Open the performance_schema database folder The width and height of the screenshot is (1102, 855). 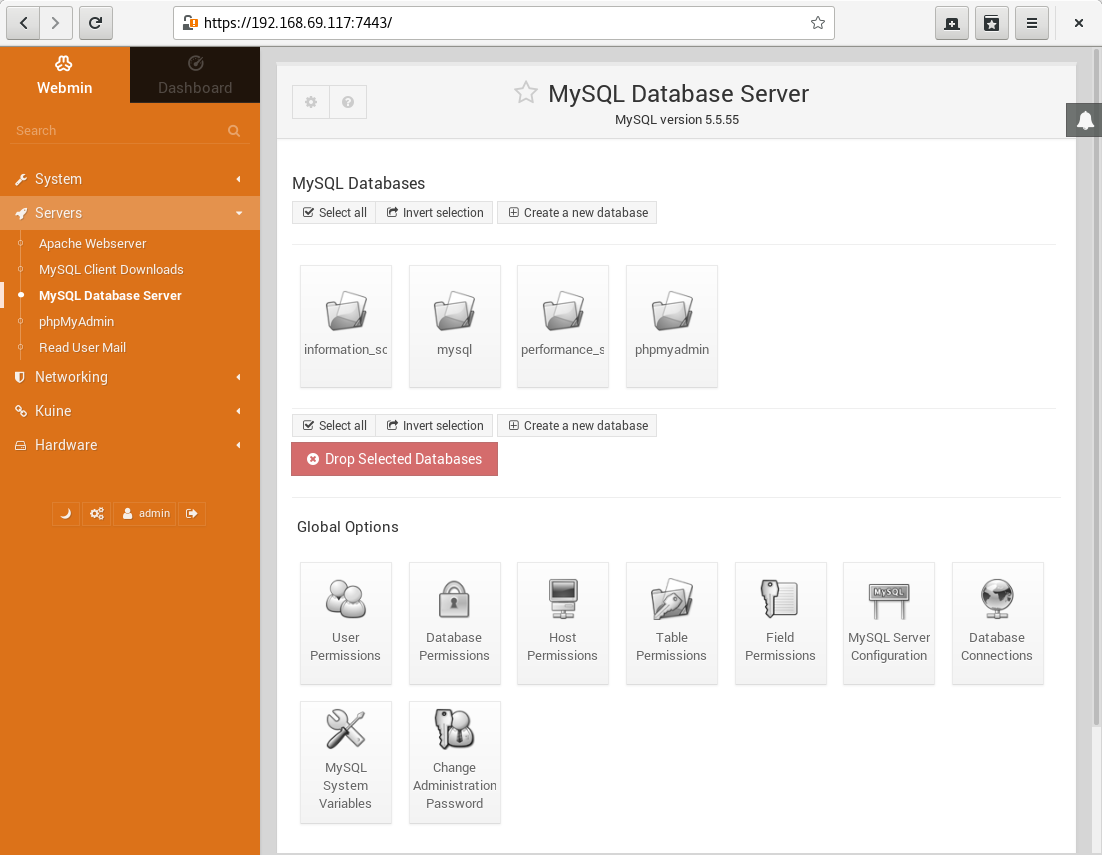(563, 326)
